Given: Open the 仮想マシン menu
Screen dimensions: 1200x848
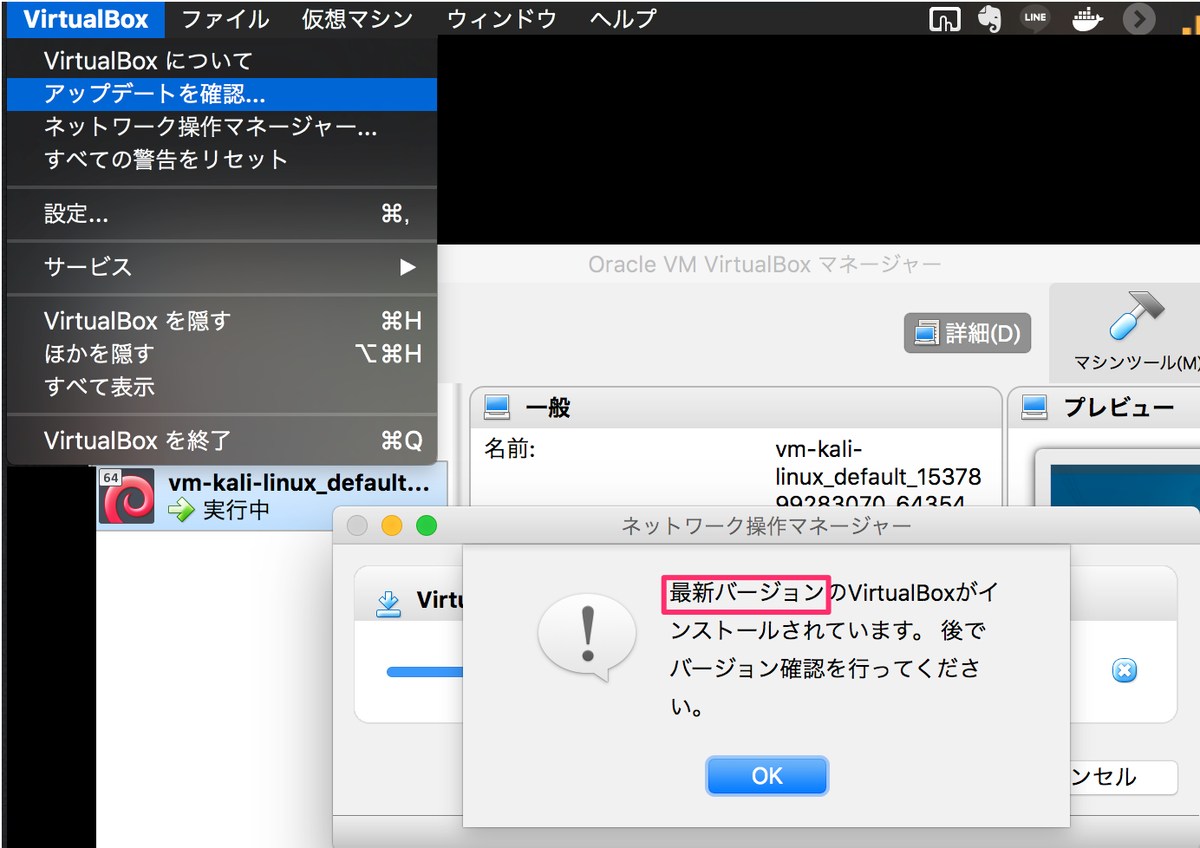Looking at the screenshot, I should click(x=357, y=18).
